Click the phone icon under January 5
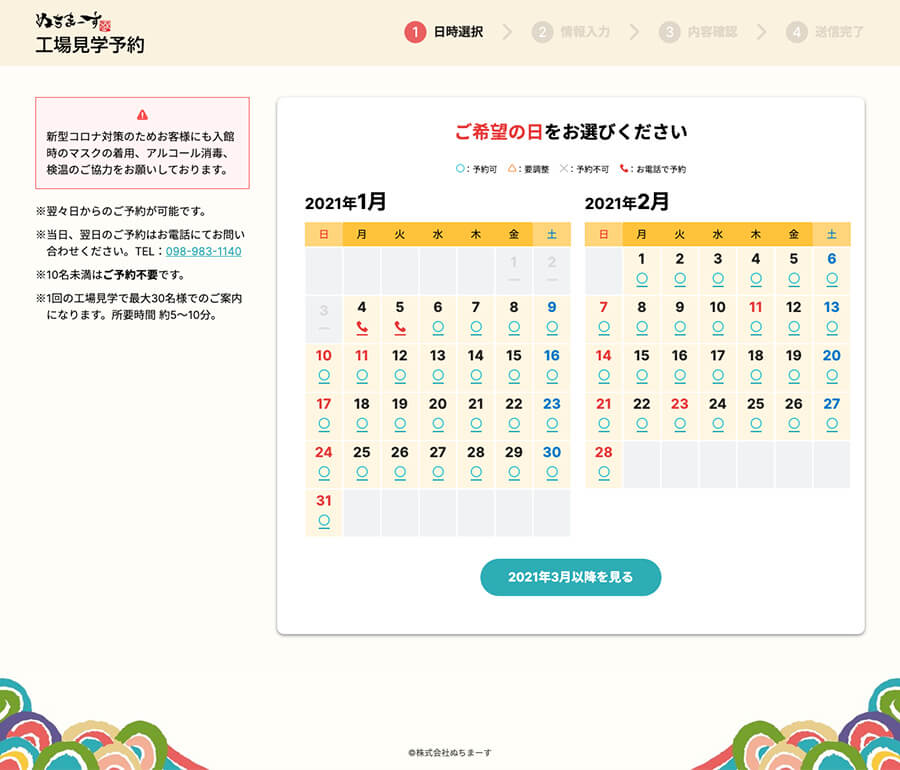 400,327
